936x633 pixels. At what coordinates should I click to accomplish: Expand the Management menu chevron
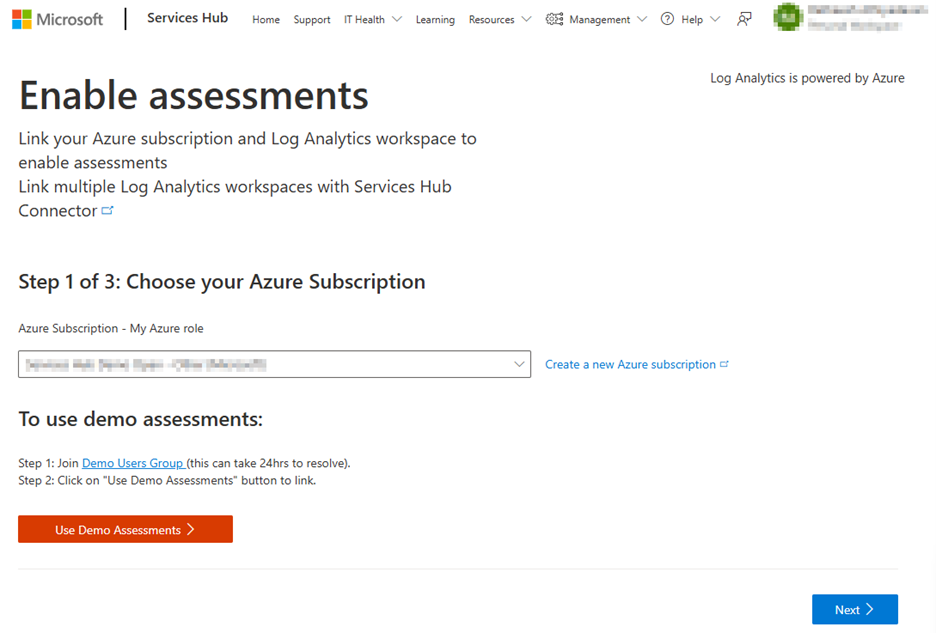pos(642,20)
